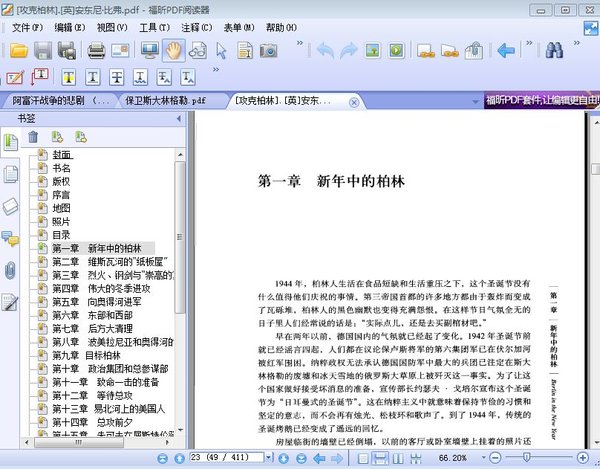Screen dimensions: 600x469
Task: Select the red callout text box tool
Action: click(x=39, y=77)
